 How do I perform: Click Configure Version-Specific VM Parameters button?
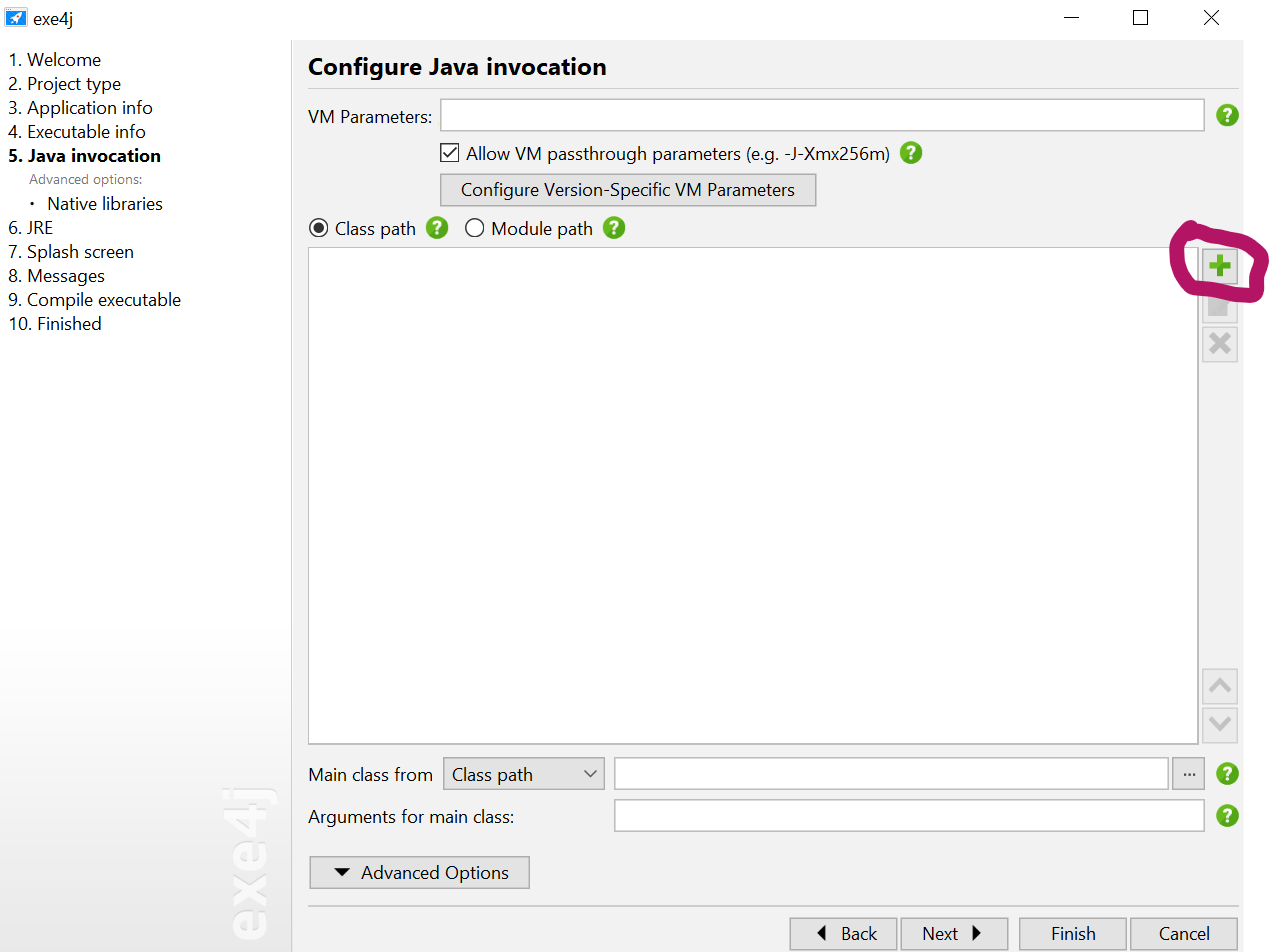[x=628, y=190]
